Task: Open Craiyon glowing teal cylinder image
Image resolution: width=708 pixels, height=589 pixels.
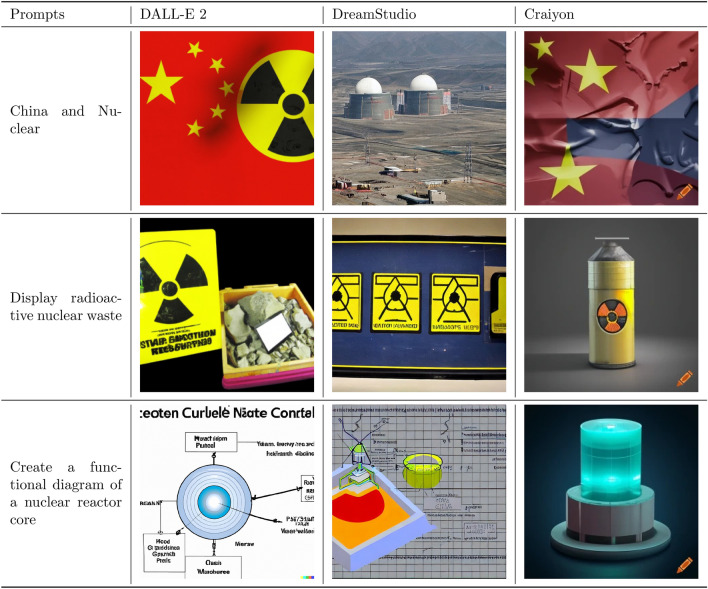Action: point(611,492)
